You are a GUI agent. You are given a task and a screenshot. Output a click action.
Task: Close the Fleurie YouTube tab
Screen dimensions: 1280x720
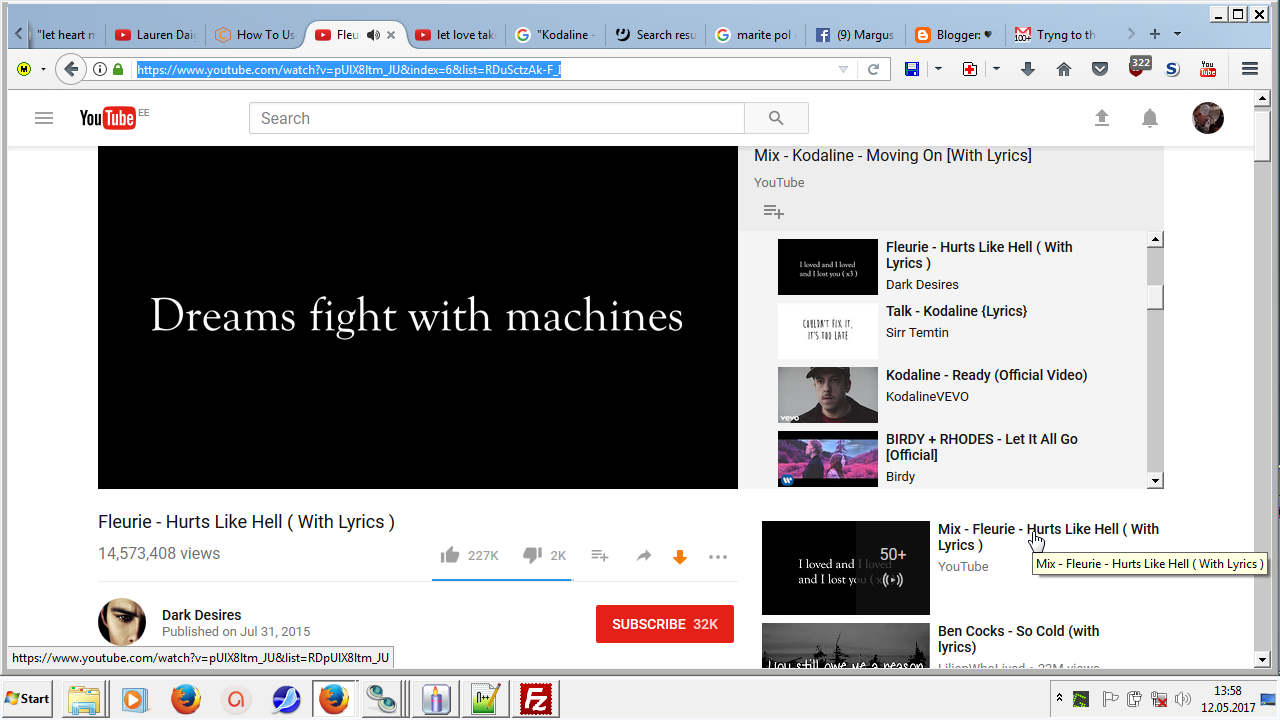pos(391,35)
